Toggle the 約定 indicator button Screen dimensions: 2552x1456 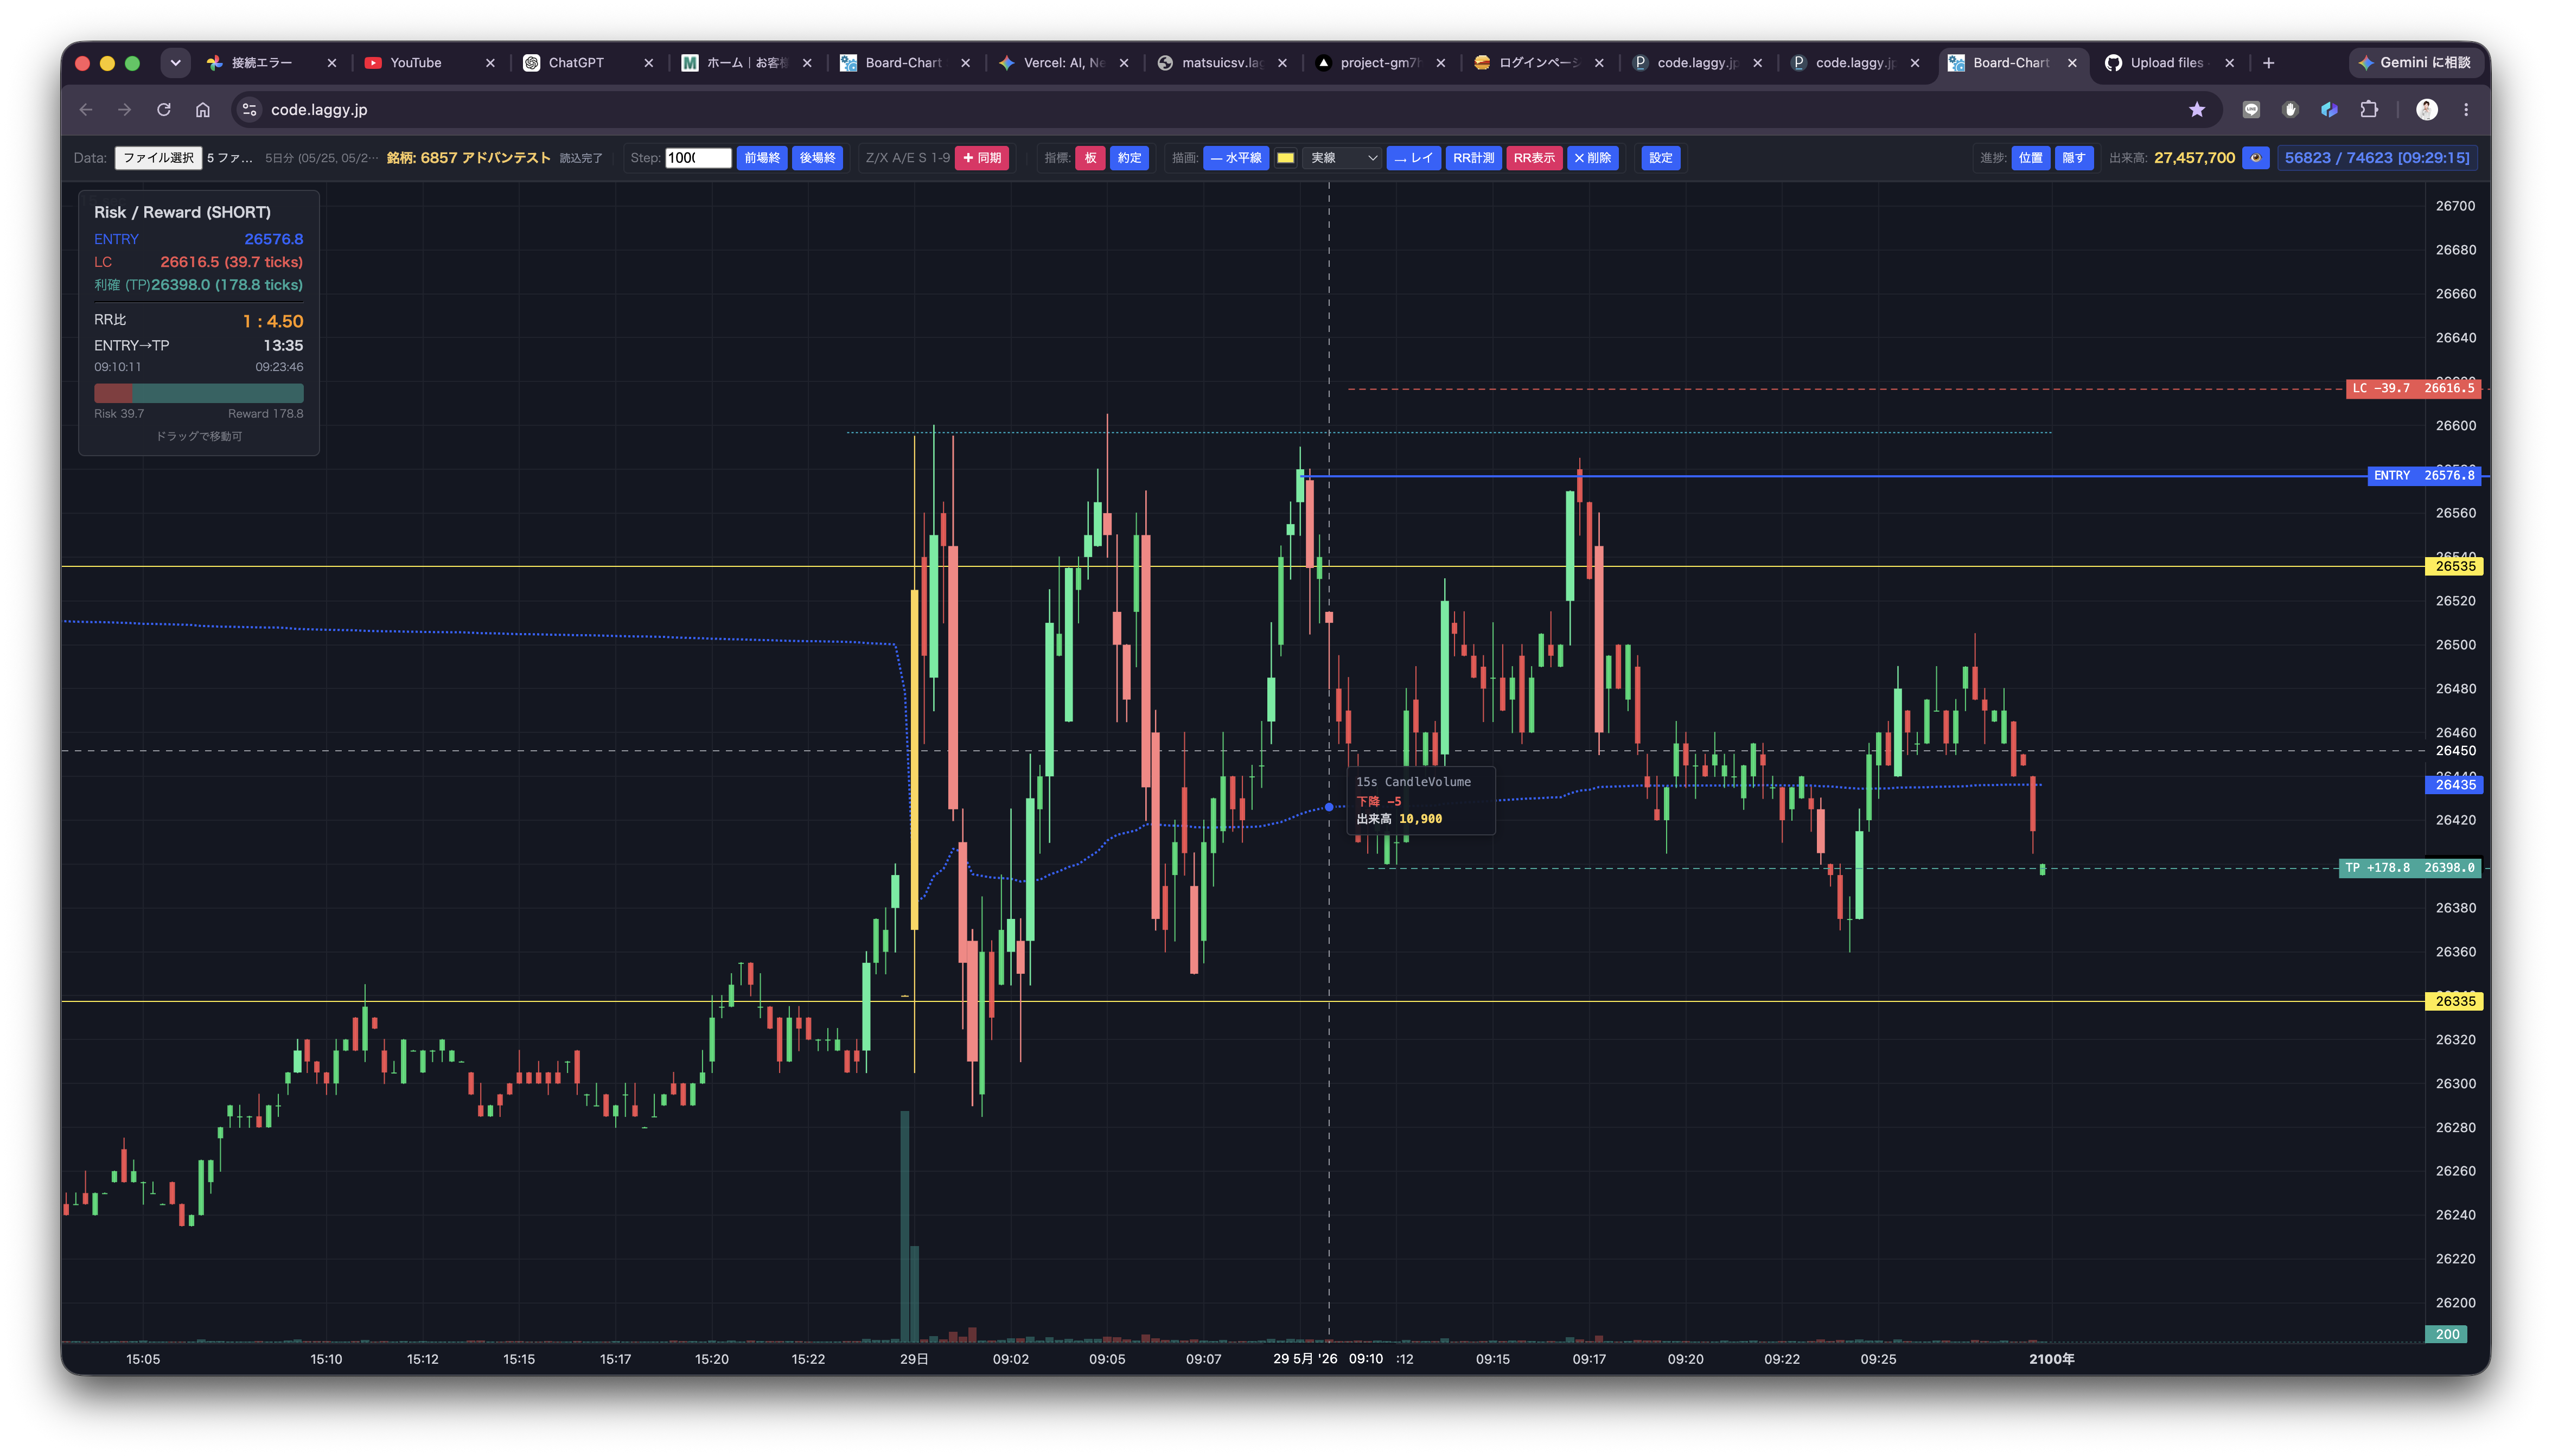(1129, 158)
